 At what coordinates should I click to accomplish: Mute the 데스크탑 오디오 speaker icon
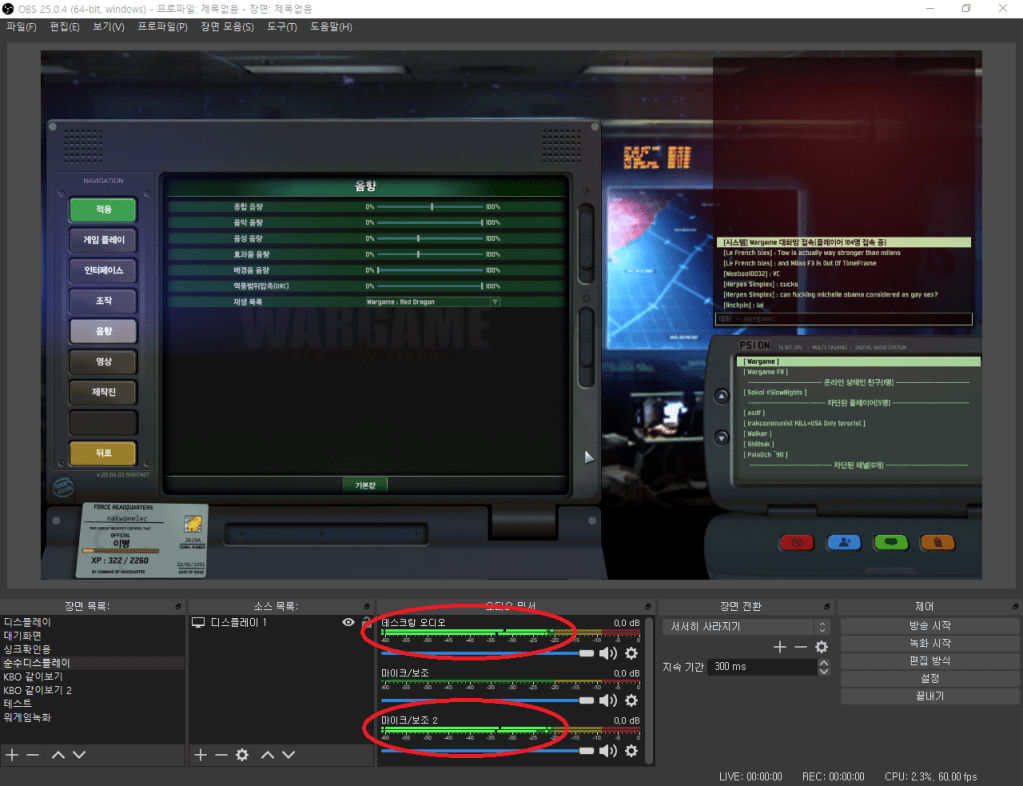point(608,653)
